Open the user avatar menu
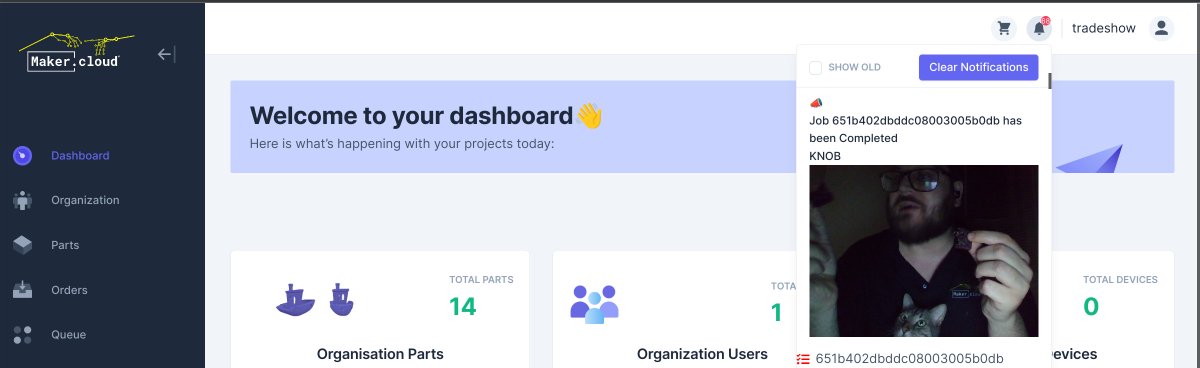Screen dimensions: 1200x368 pos(1161,28)
